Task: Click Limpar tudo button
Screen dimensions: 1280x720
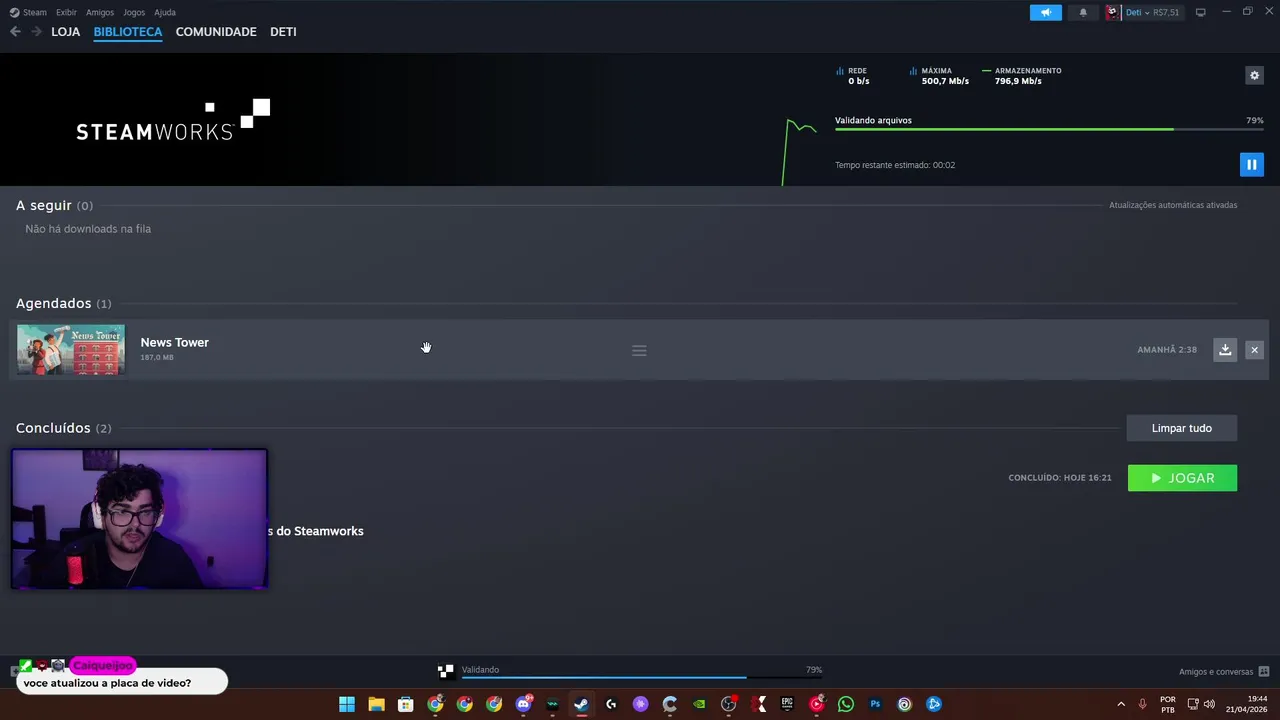Action: [1182, 428]
